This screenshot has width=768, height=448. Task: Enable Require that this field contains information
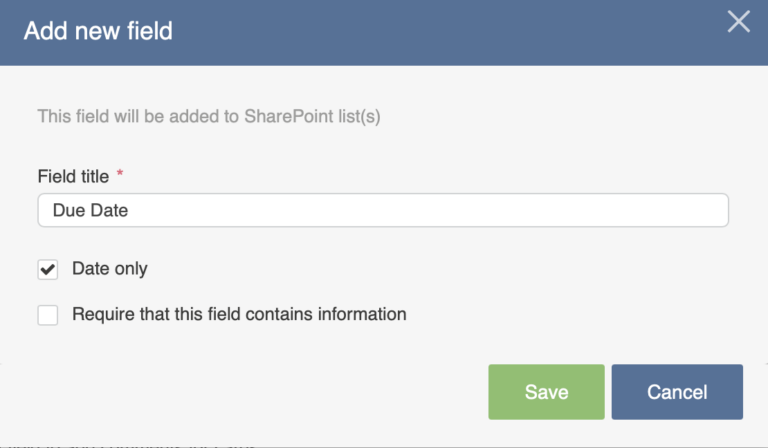(48, 315)
